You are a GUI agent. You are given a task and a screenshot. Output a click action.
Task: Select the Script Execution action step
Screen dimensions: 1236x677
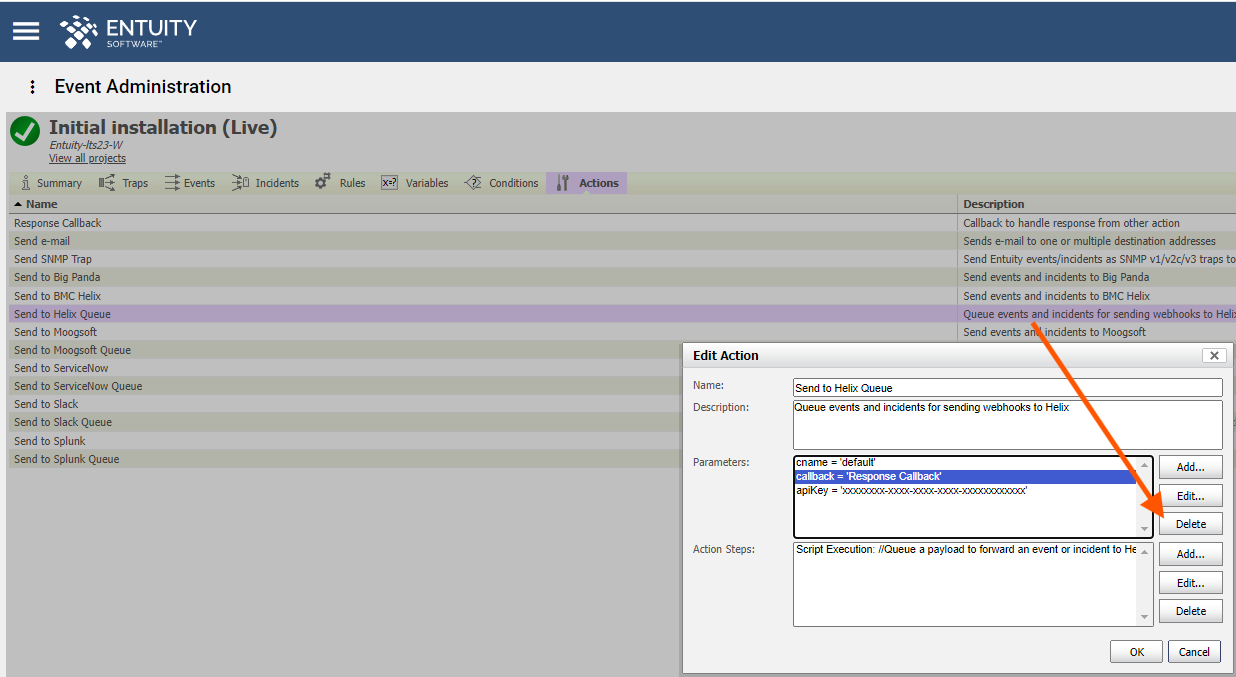click(x=965, y=550)
